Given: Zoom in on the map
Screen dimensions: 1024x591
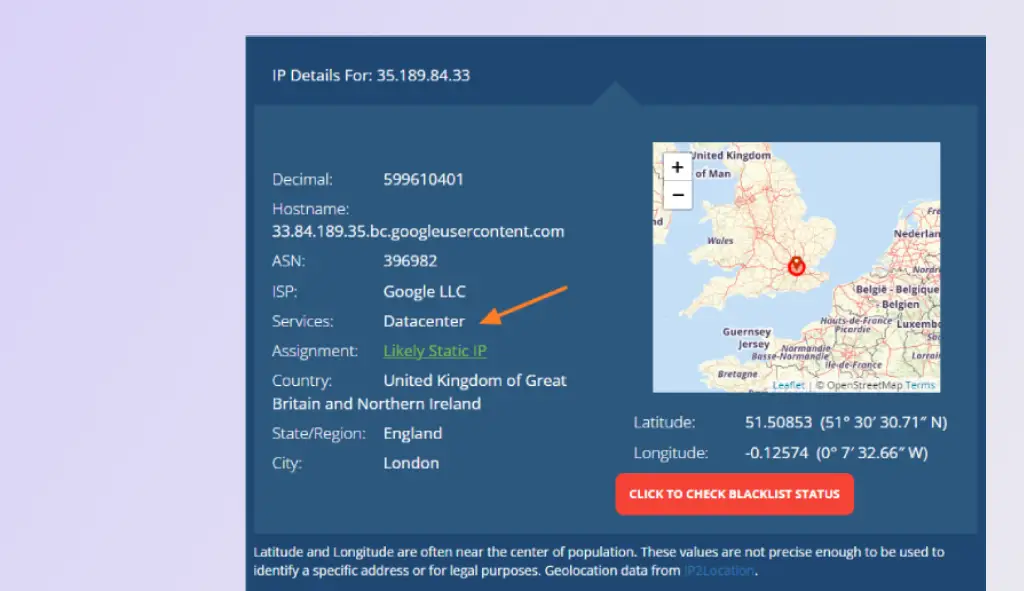Looking at the screenshot, I should [x=677, y=167].
